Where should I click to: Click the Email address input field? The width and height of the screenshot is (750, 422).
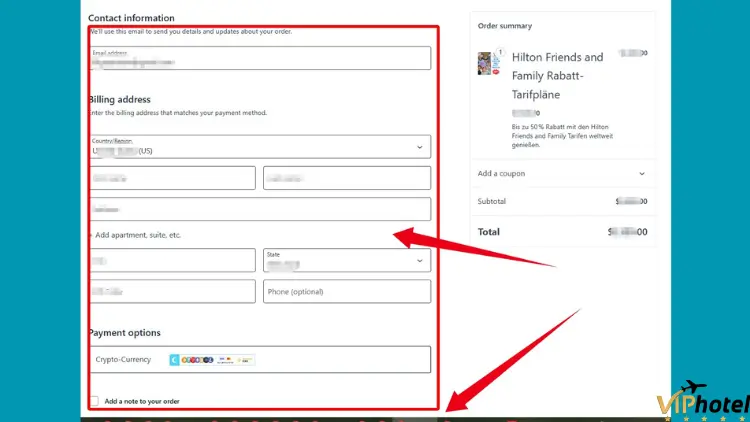(260, 58)
